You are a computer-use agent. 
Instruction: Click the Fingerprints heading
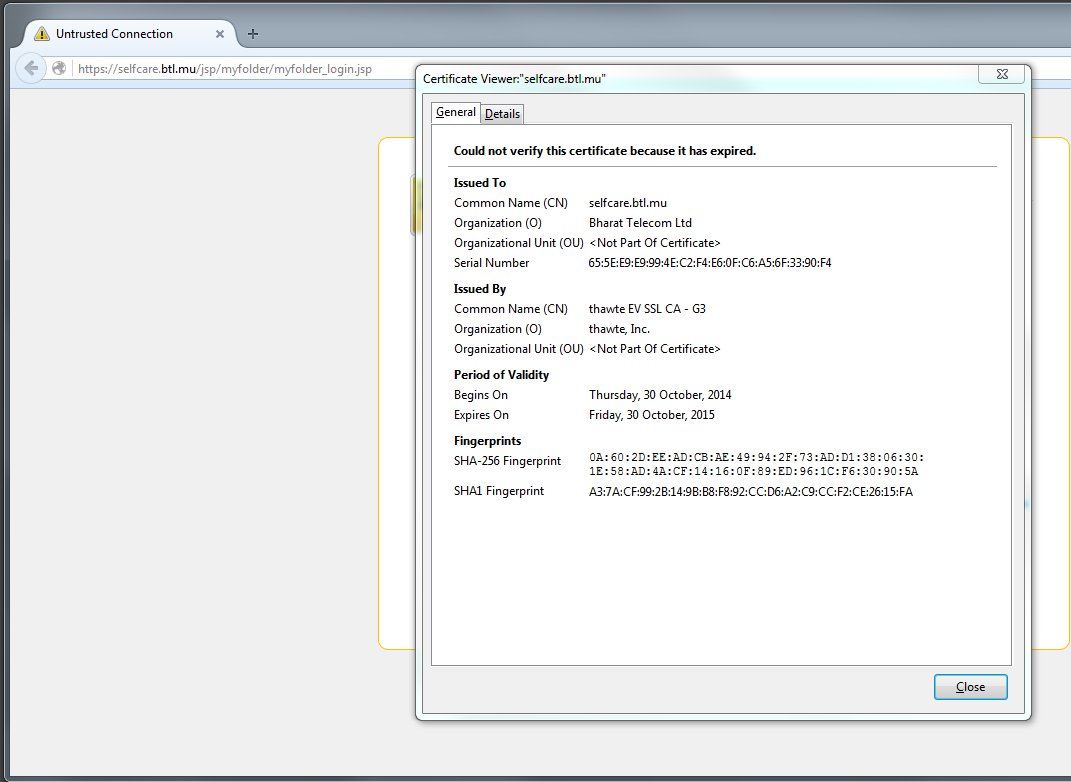[x=487, y=441]
